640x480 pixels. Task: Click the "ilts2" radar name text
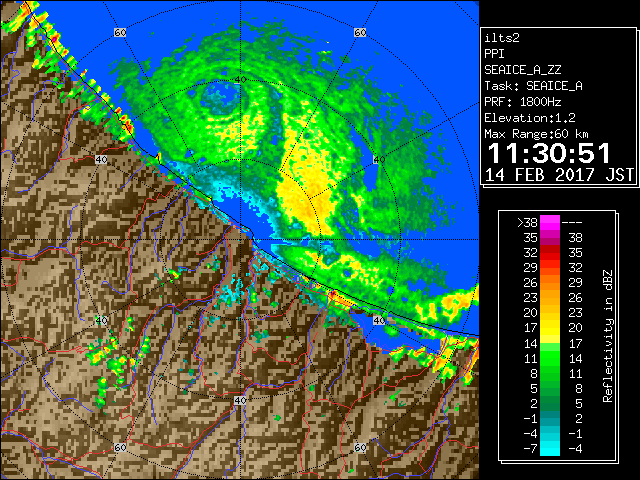[502, 38]
